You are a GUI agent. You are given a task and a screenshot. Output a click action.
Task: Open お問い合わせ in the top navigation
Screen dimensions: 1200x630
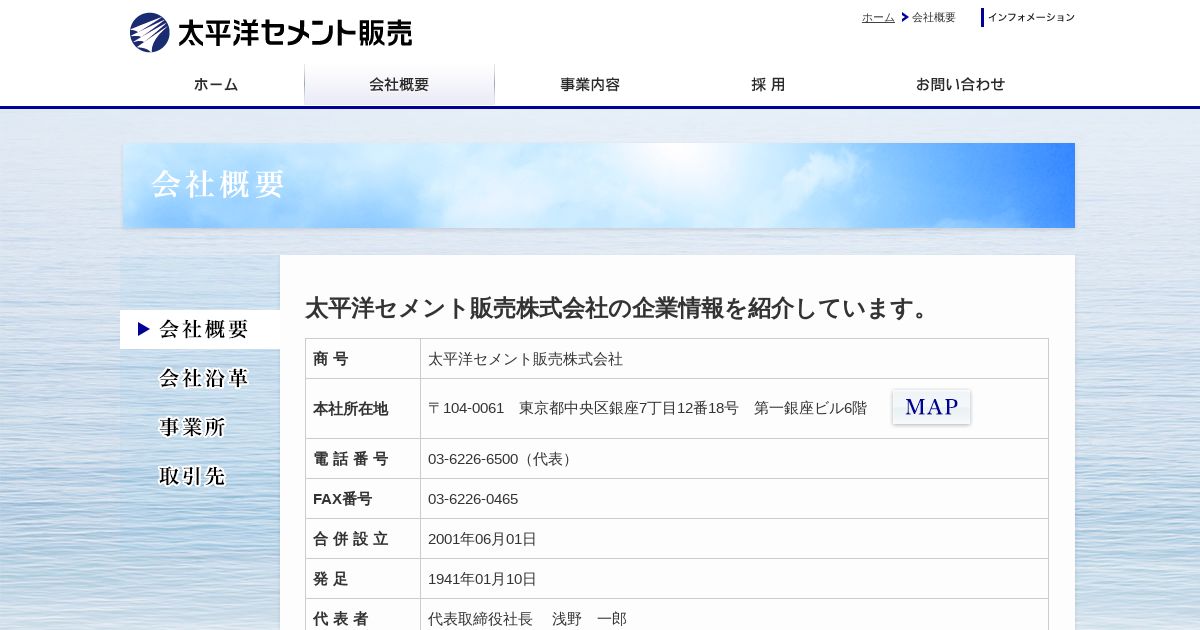[x=960, y=85]
